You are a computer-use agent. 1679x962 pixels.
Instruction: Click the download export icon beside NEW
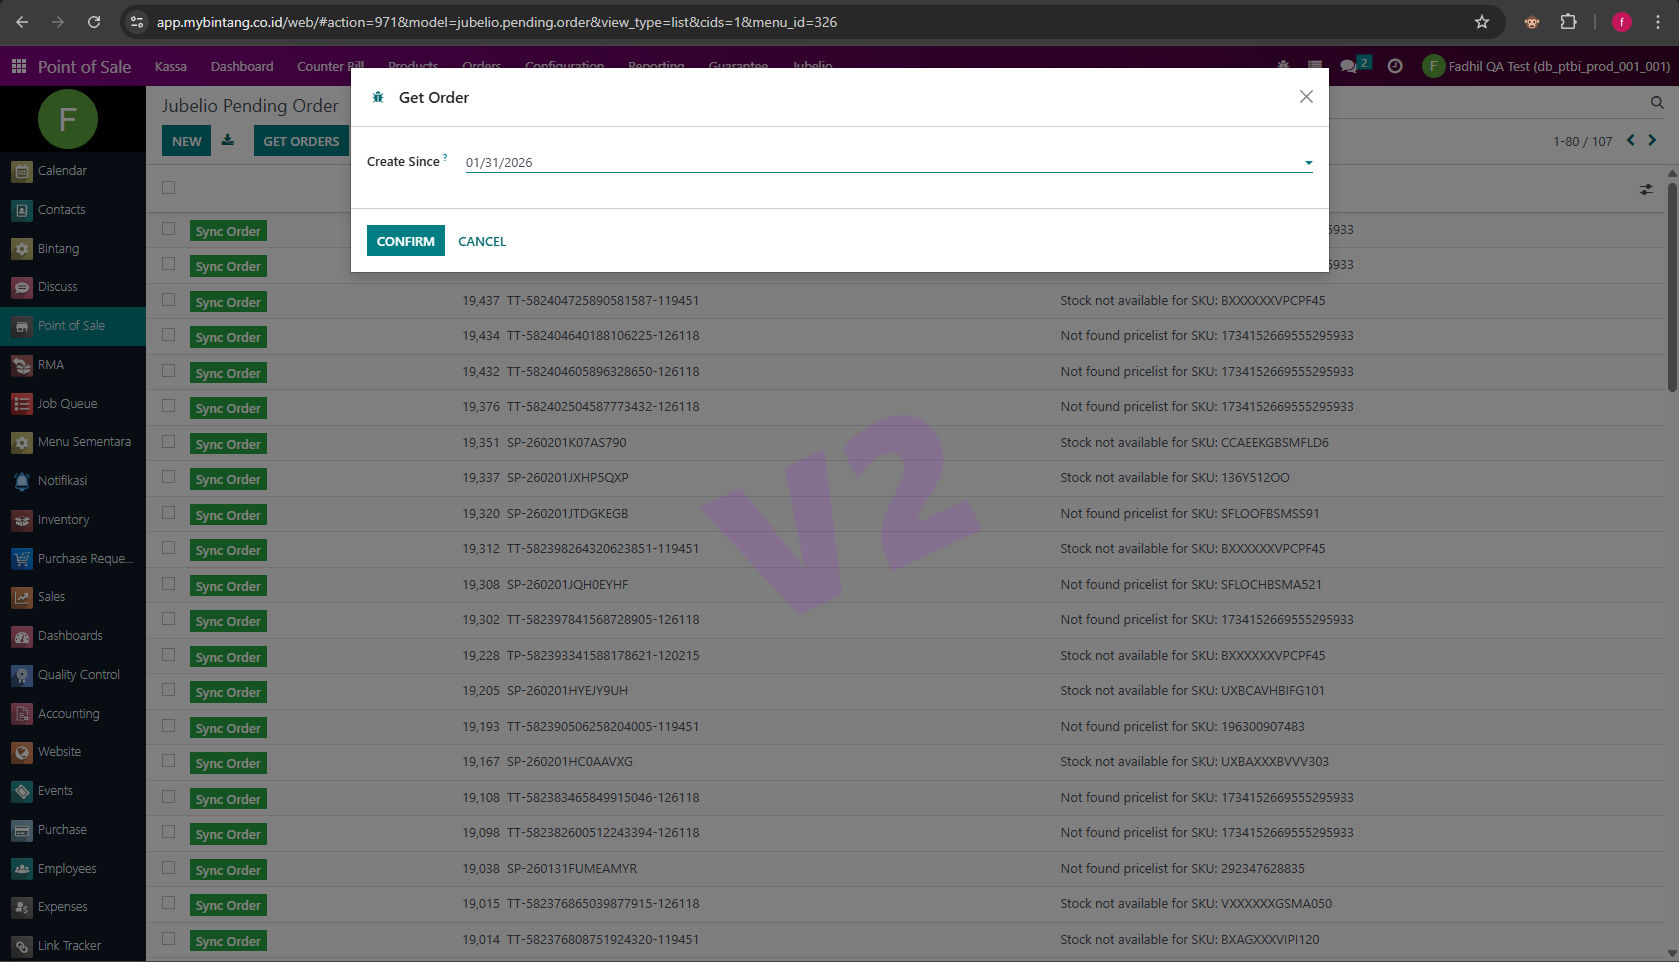(x=228, y=140)
